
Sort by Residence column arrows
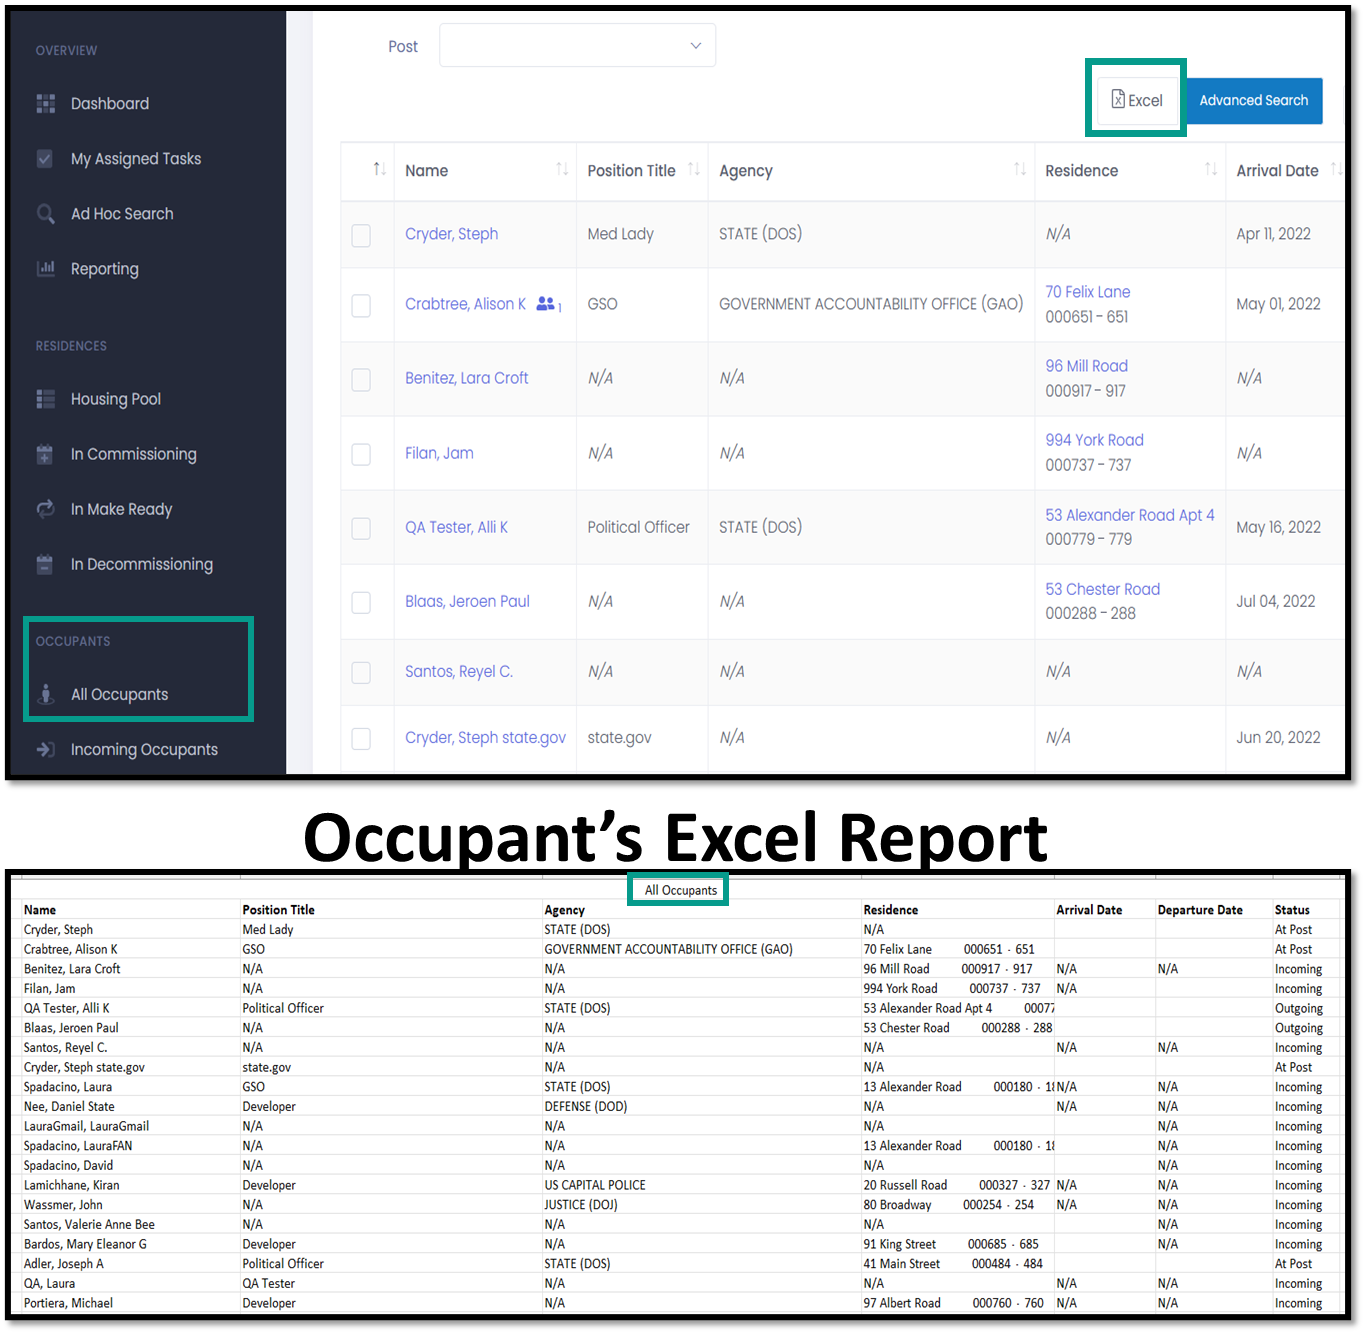tap(1211, 169)
